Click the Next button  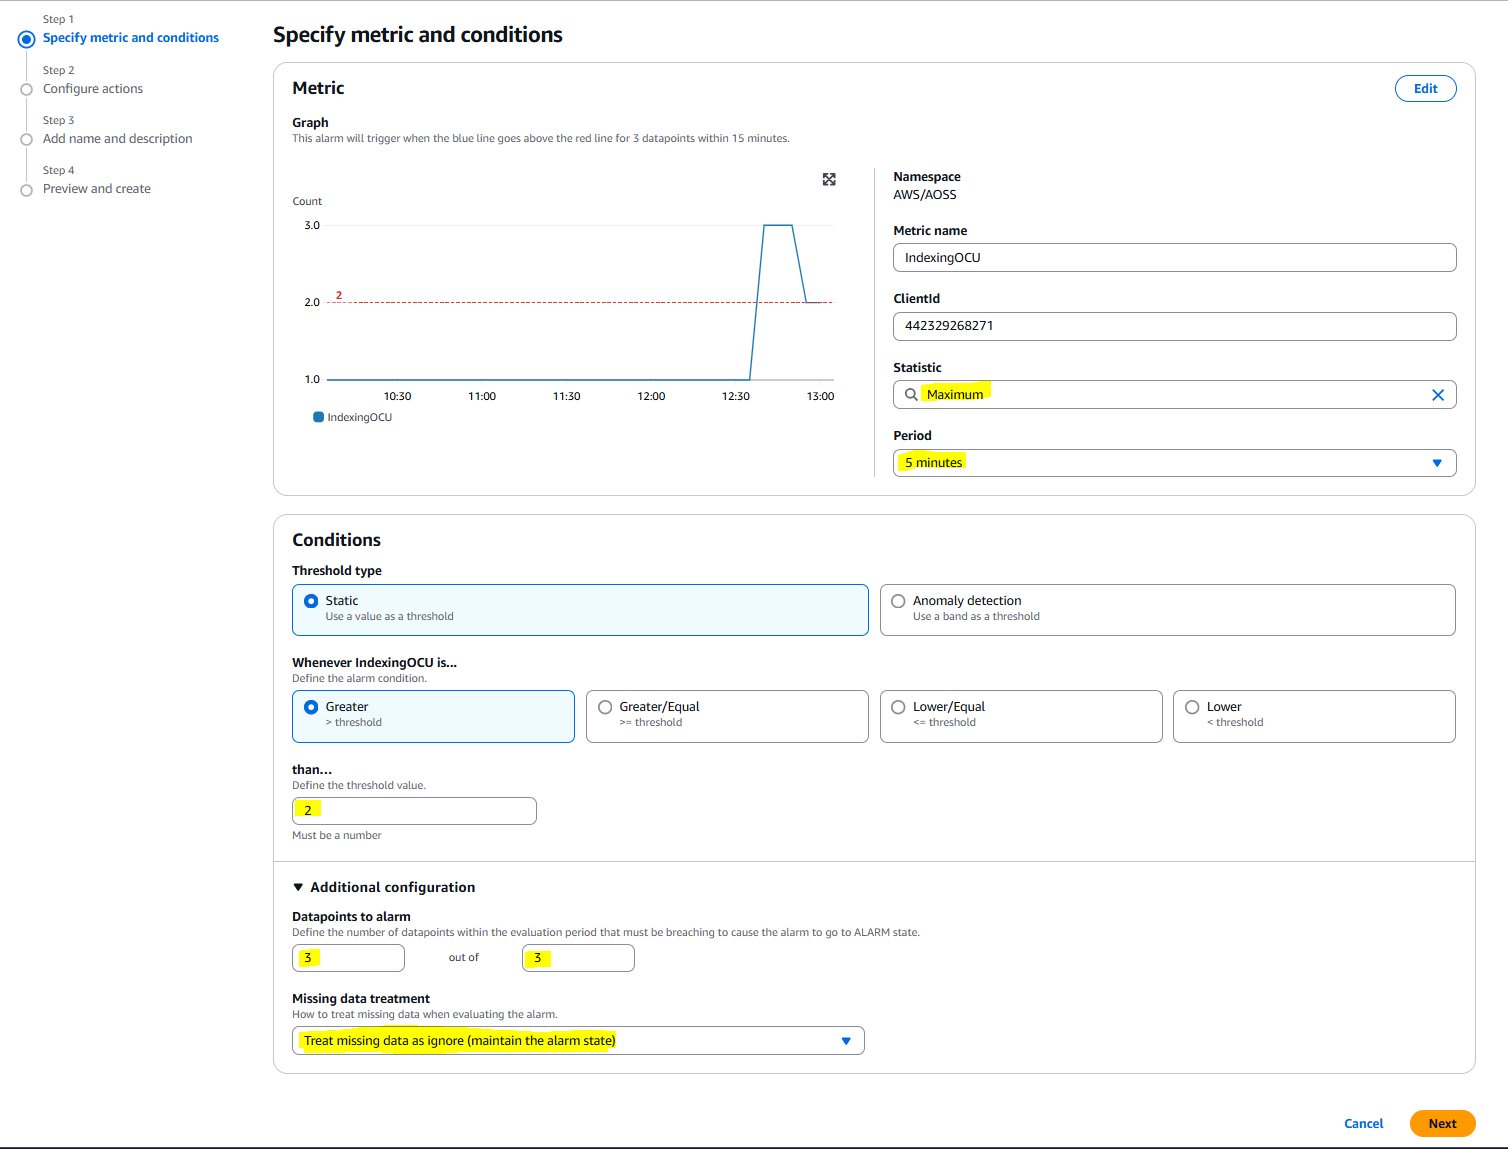(x=1442, y=1123)
